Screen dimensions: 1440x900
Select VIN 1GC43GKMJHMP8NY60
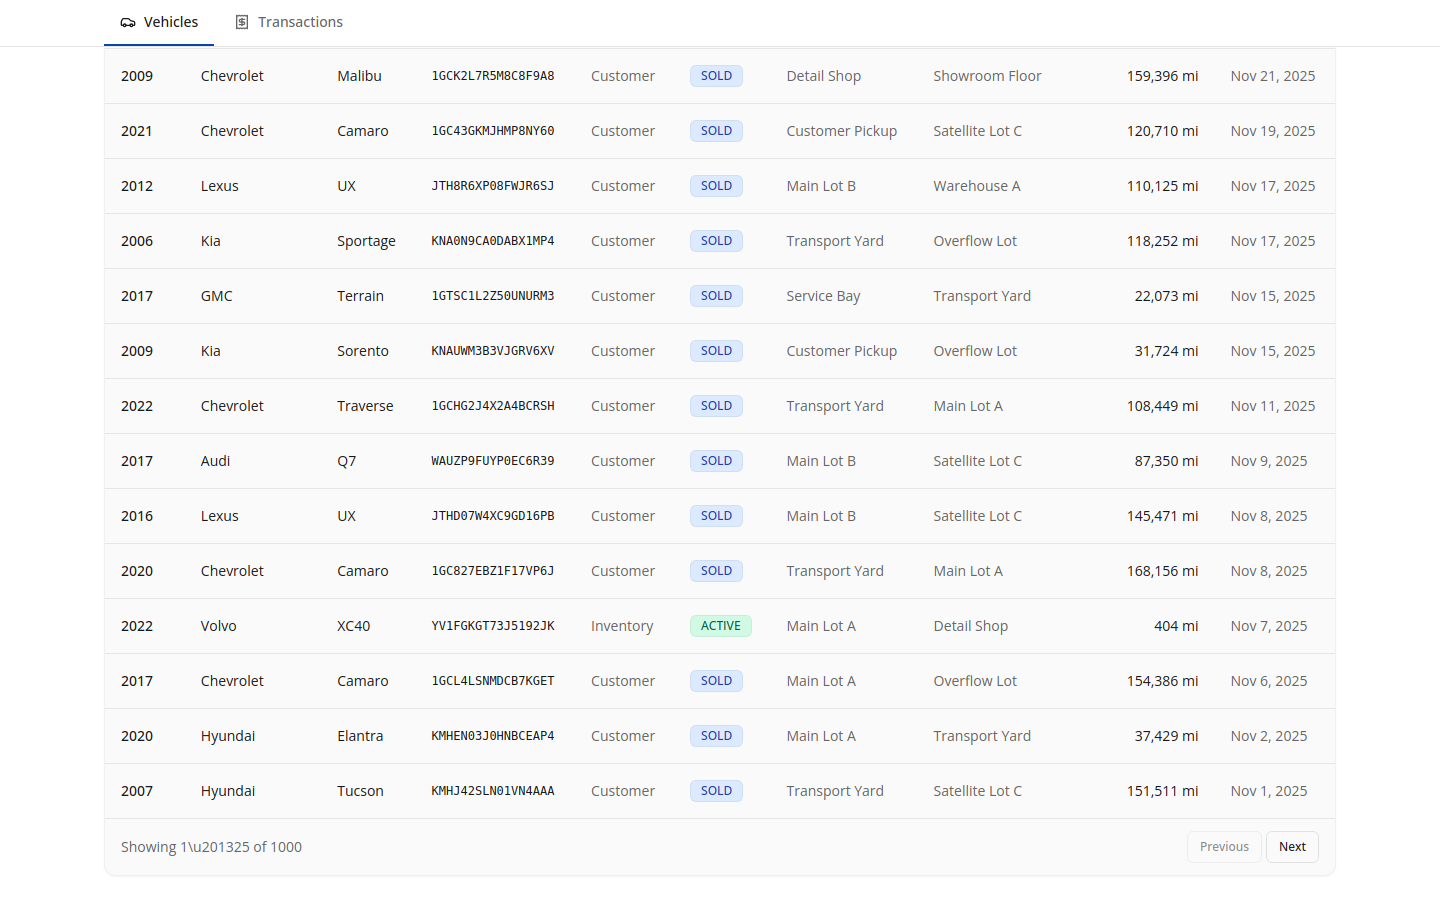(x=493, y=131)
